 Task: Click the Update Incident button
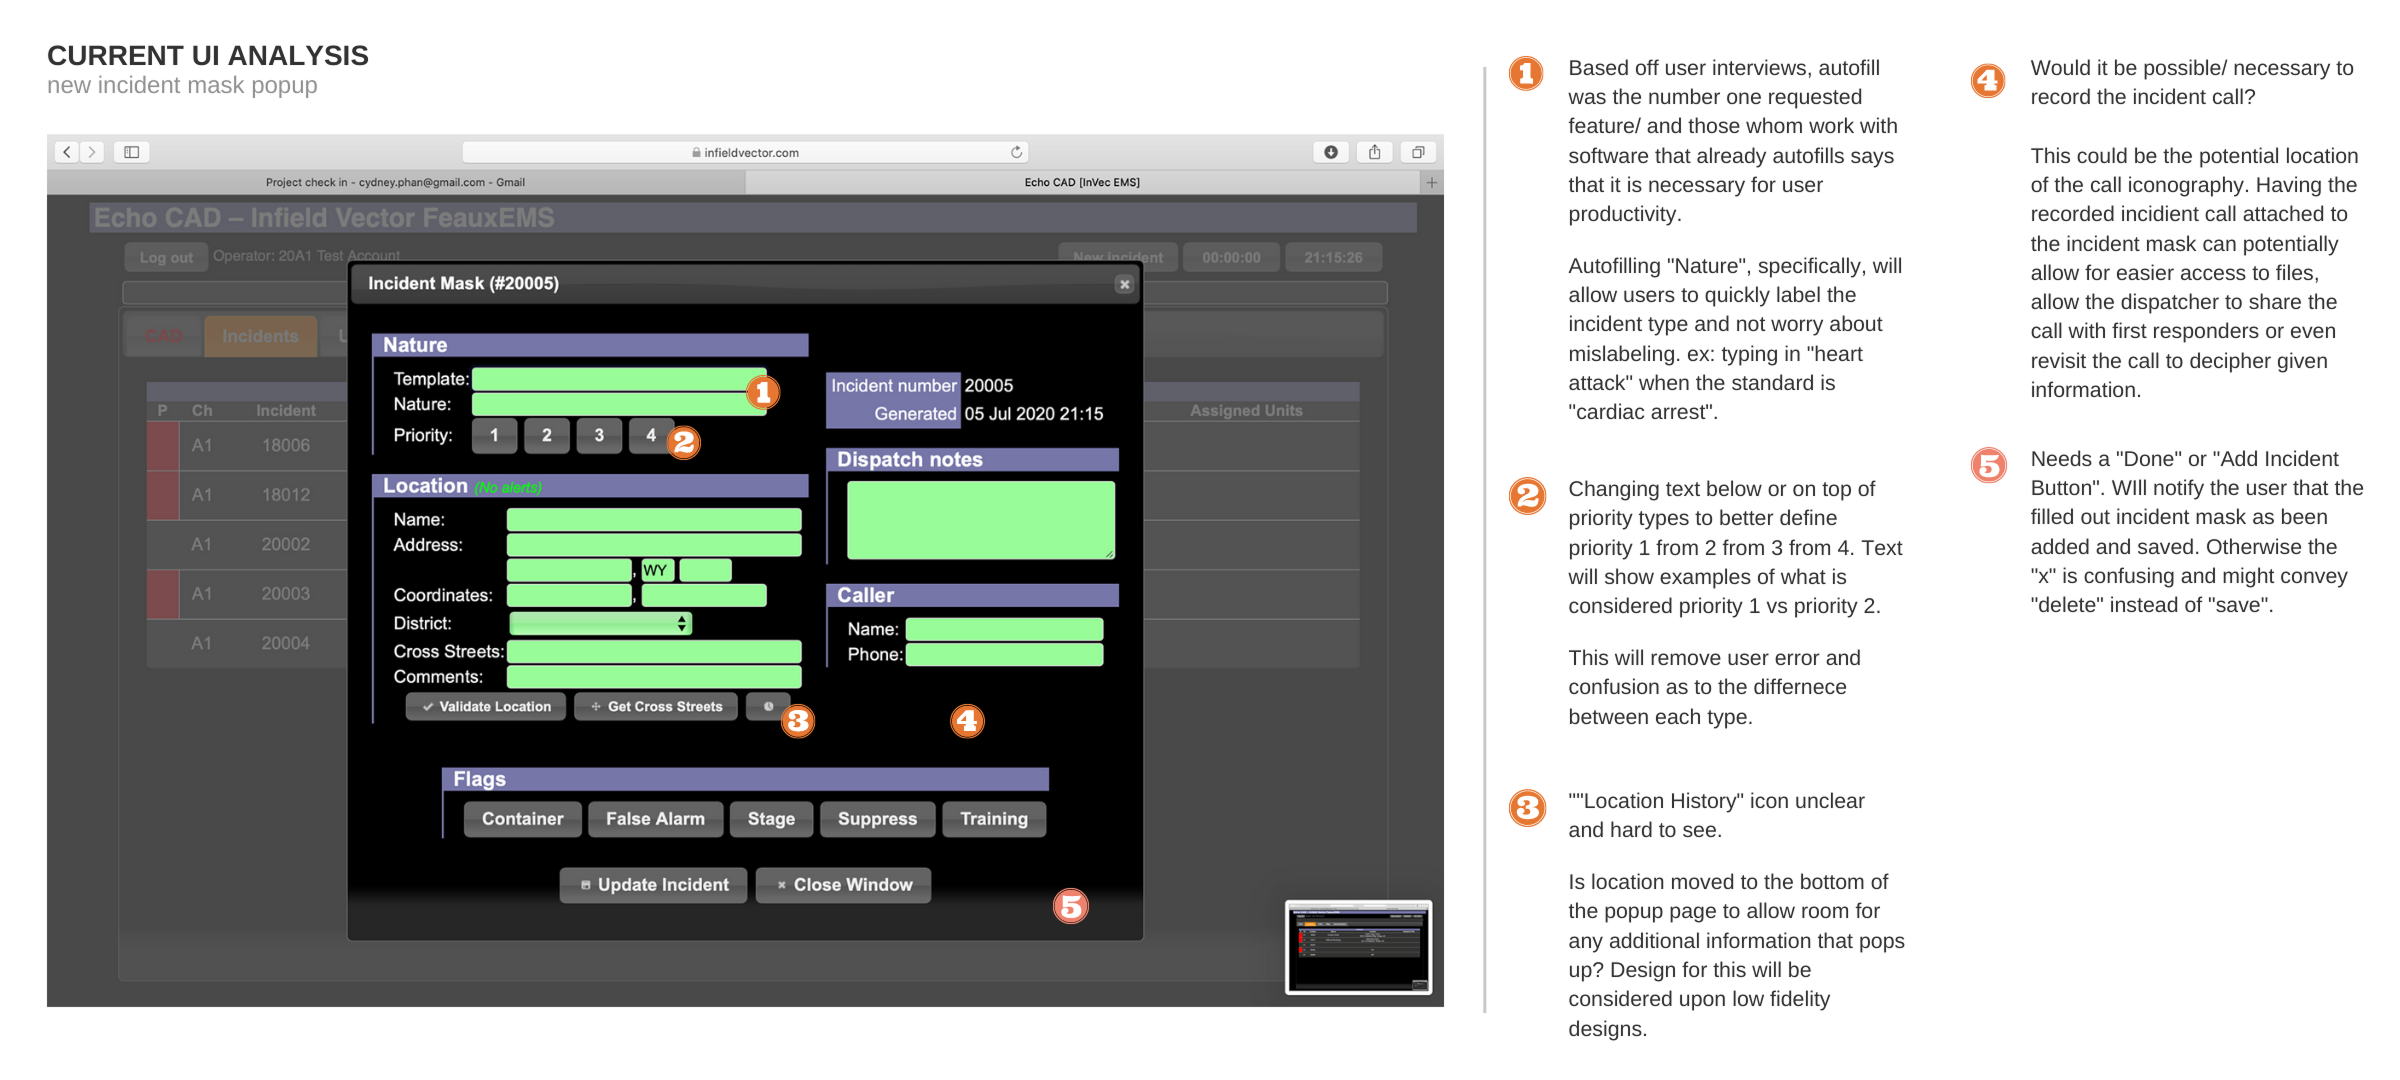(653, 885)
